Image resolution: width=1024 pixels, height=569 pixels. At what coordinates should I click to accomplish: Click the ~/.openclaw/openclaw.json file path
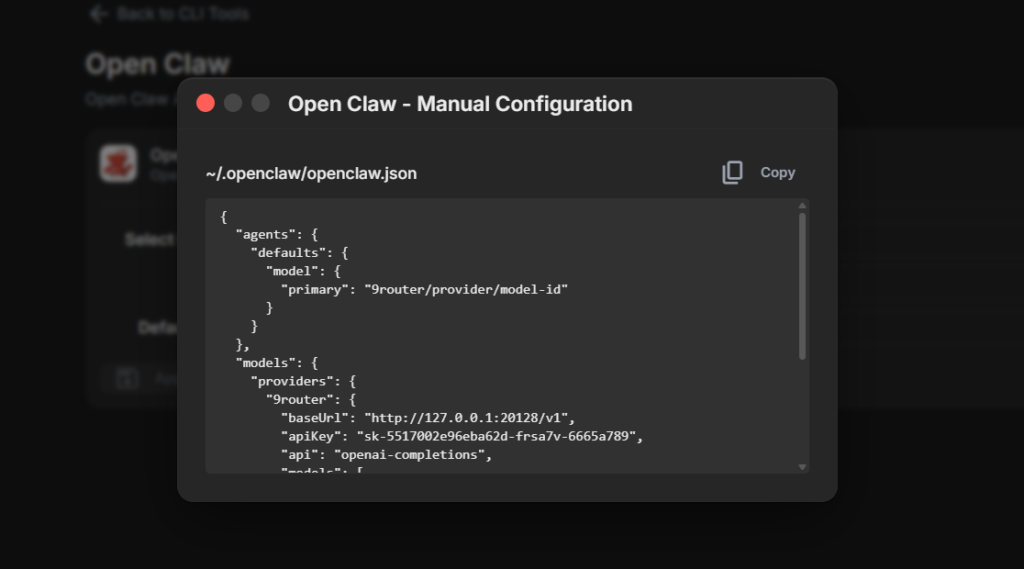pyautogui.click(x=311, y=173)
